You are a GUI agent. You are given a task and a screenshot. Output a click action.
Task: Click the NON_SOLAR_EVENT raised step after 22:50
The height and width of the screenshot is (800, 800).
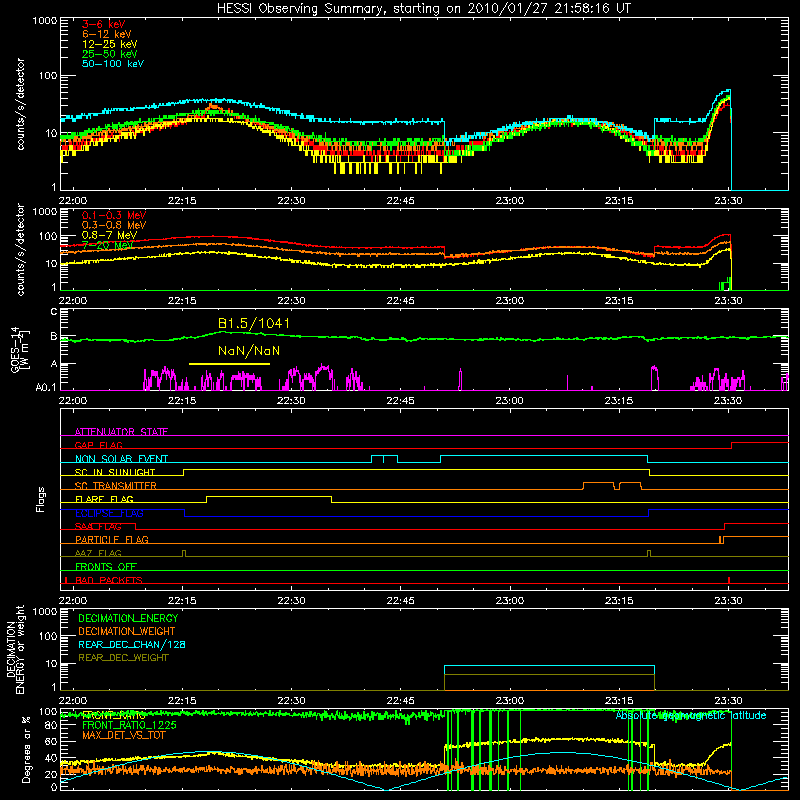(x=544, y=456)
